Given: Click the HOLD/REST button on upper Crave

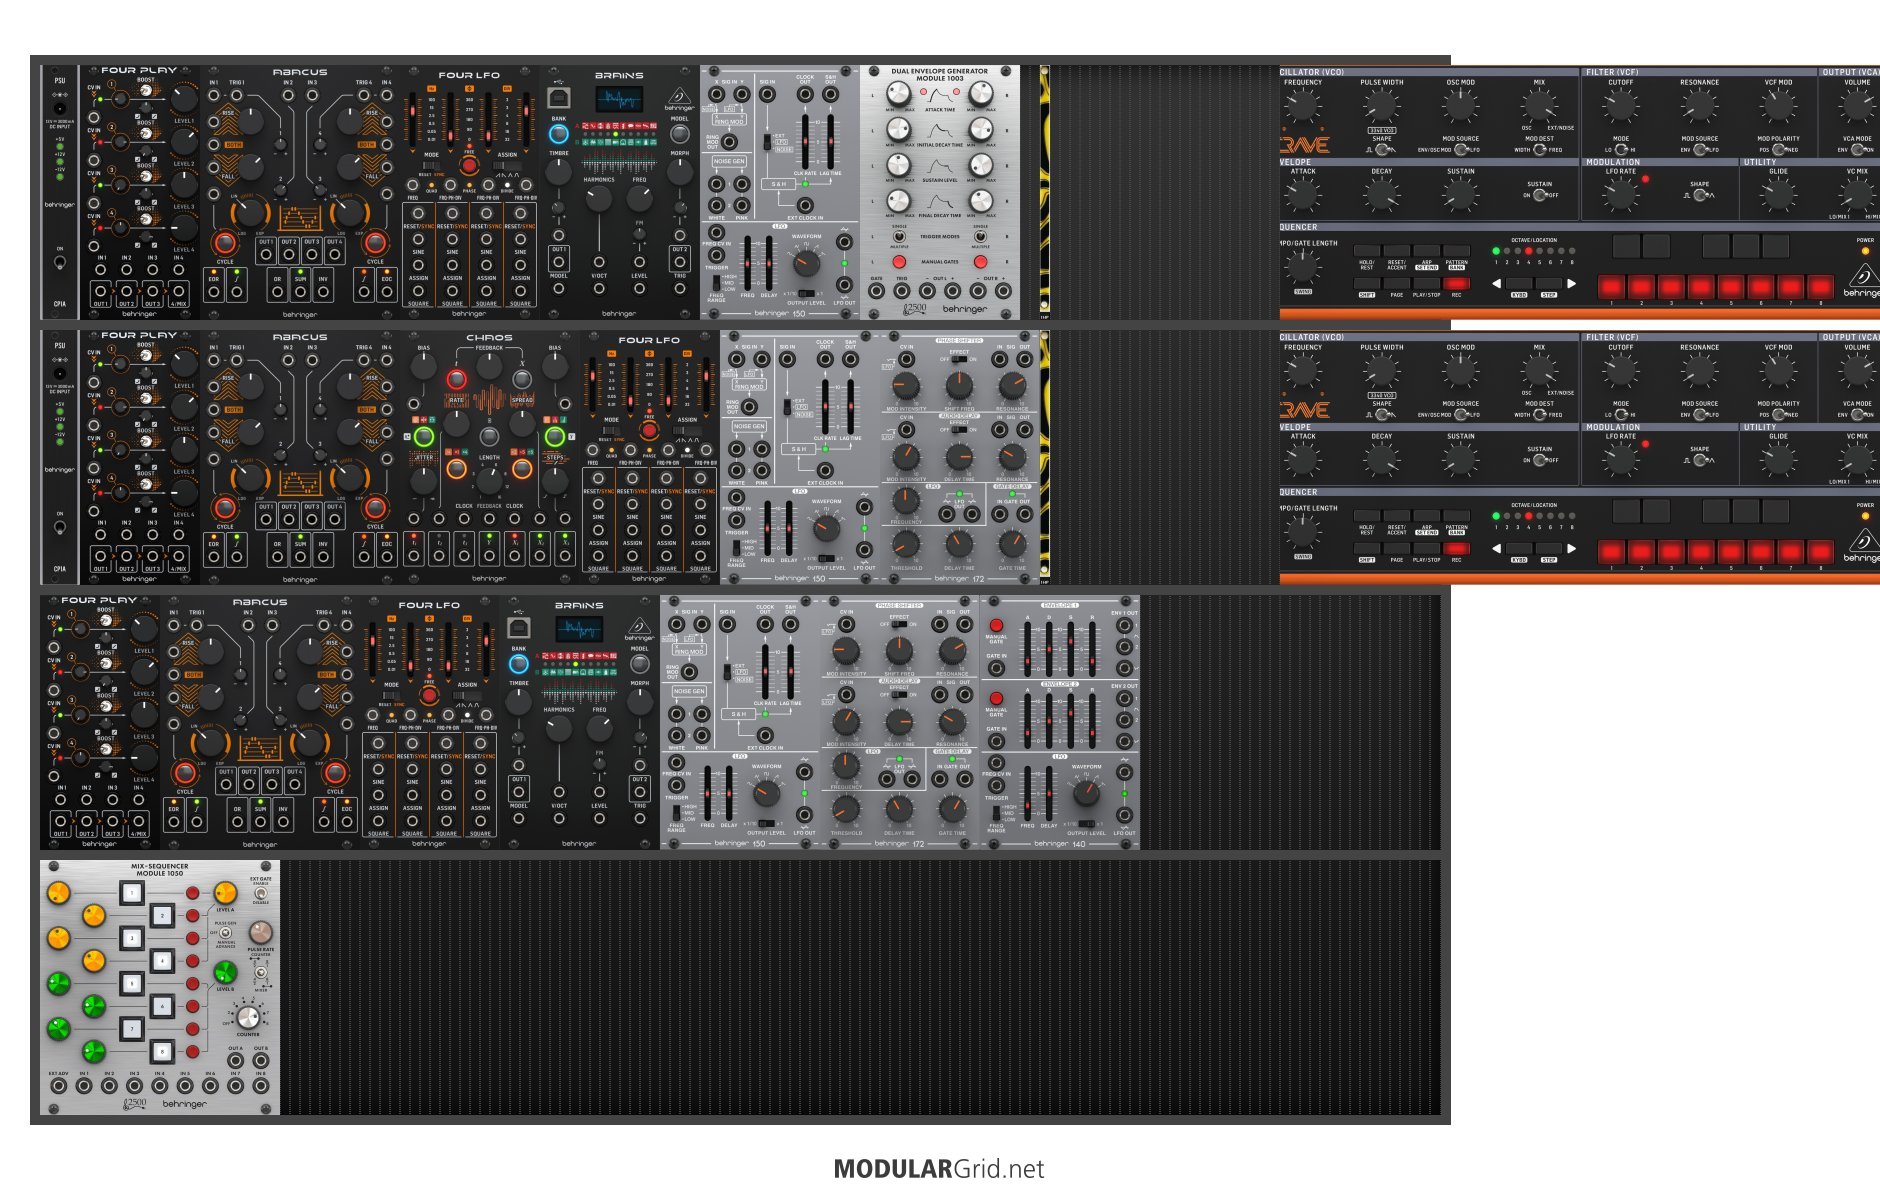Looking at the screenshot, I should pos(1367,250).
